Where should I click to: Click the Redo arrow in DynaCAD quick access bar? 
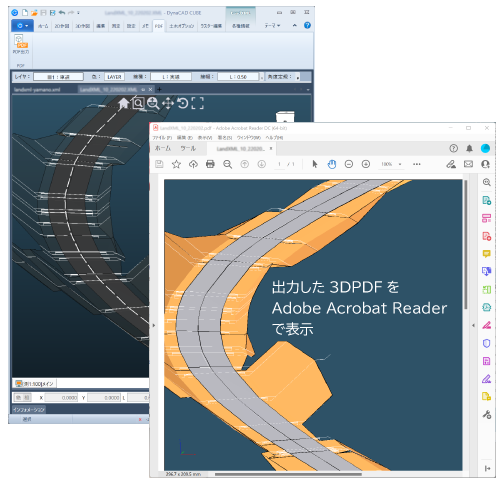tap(71, 13)
